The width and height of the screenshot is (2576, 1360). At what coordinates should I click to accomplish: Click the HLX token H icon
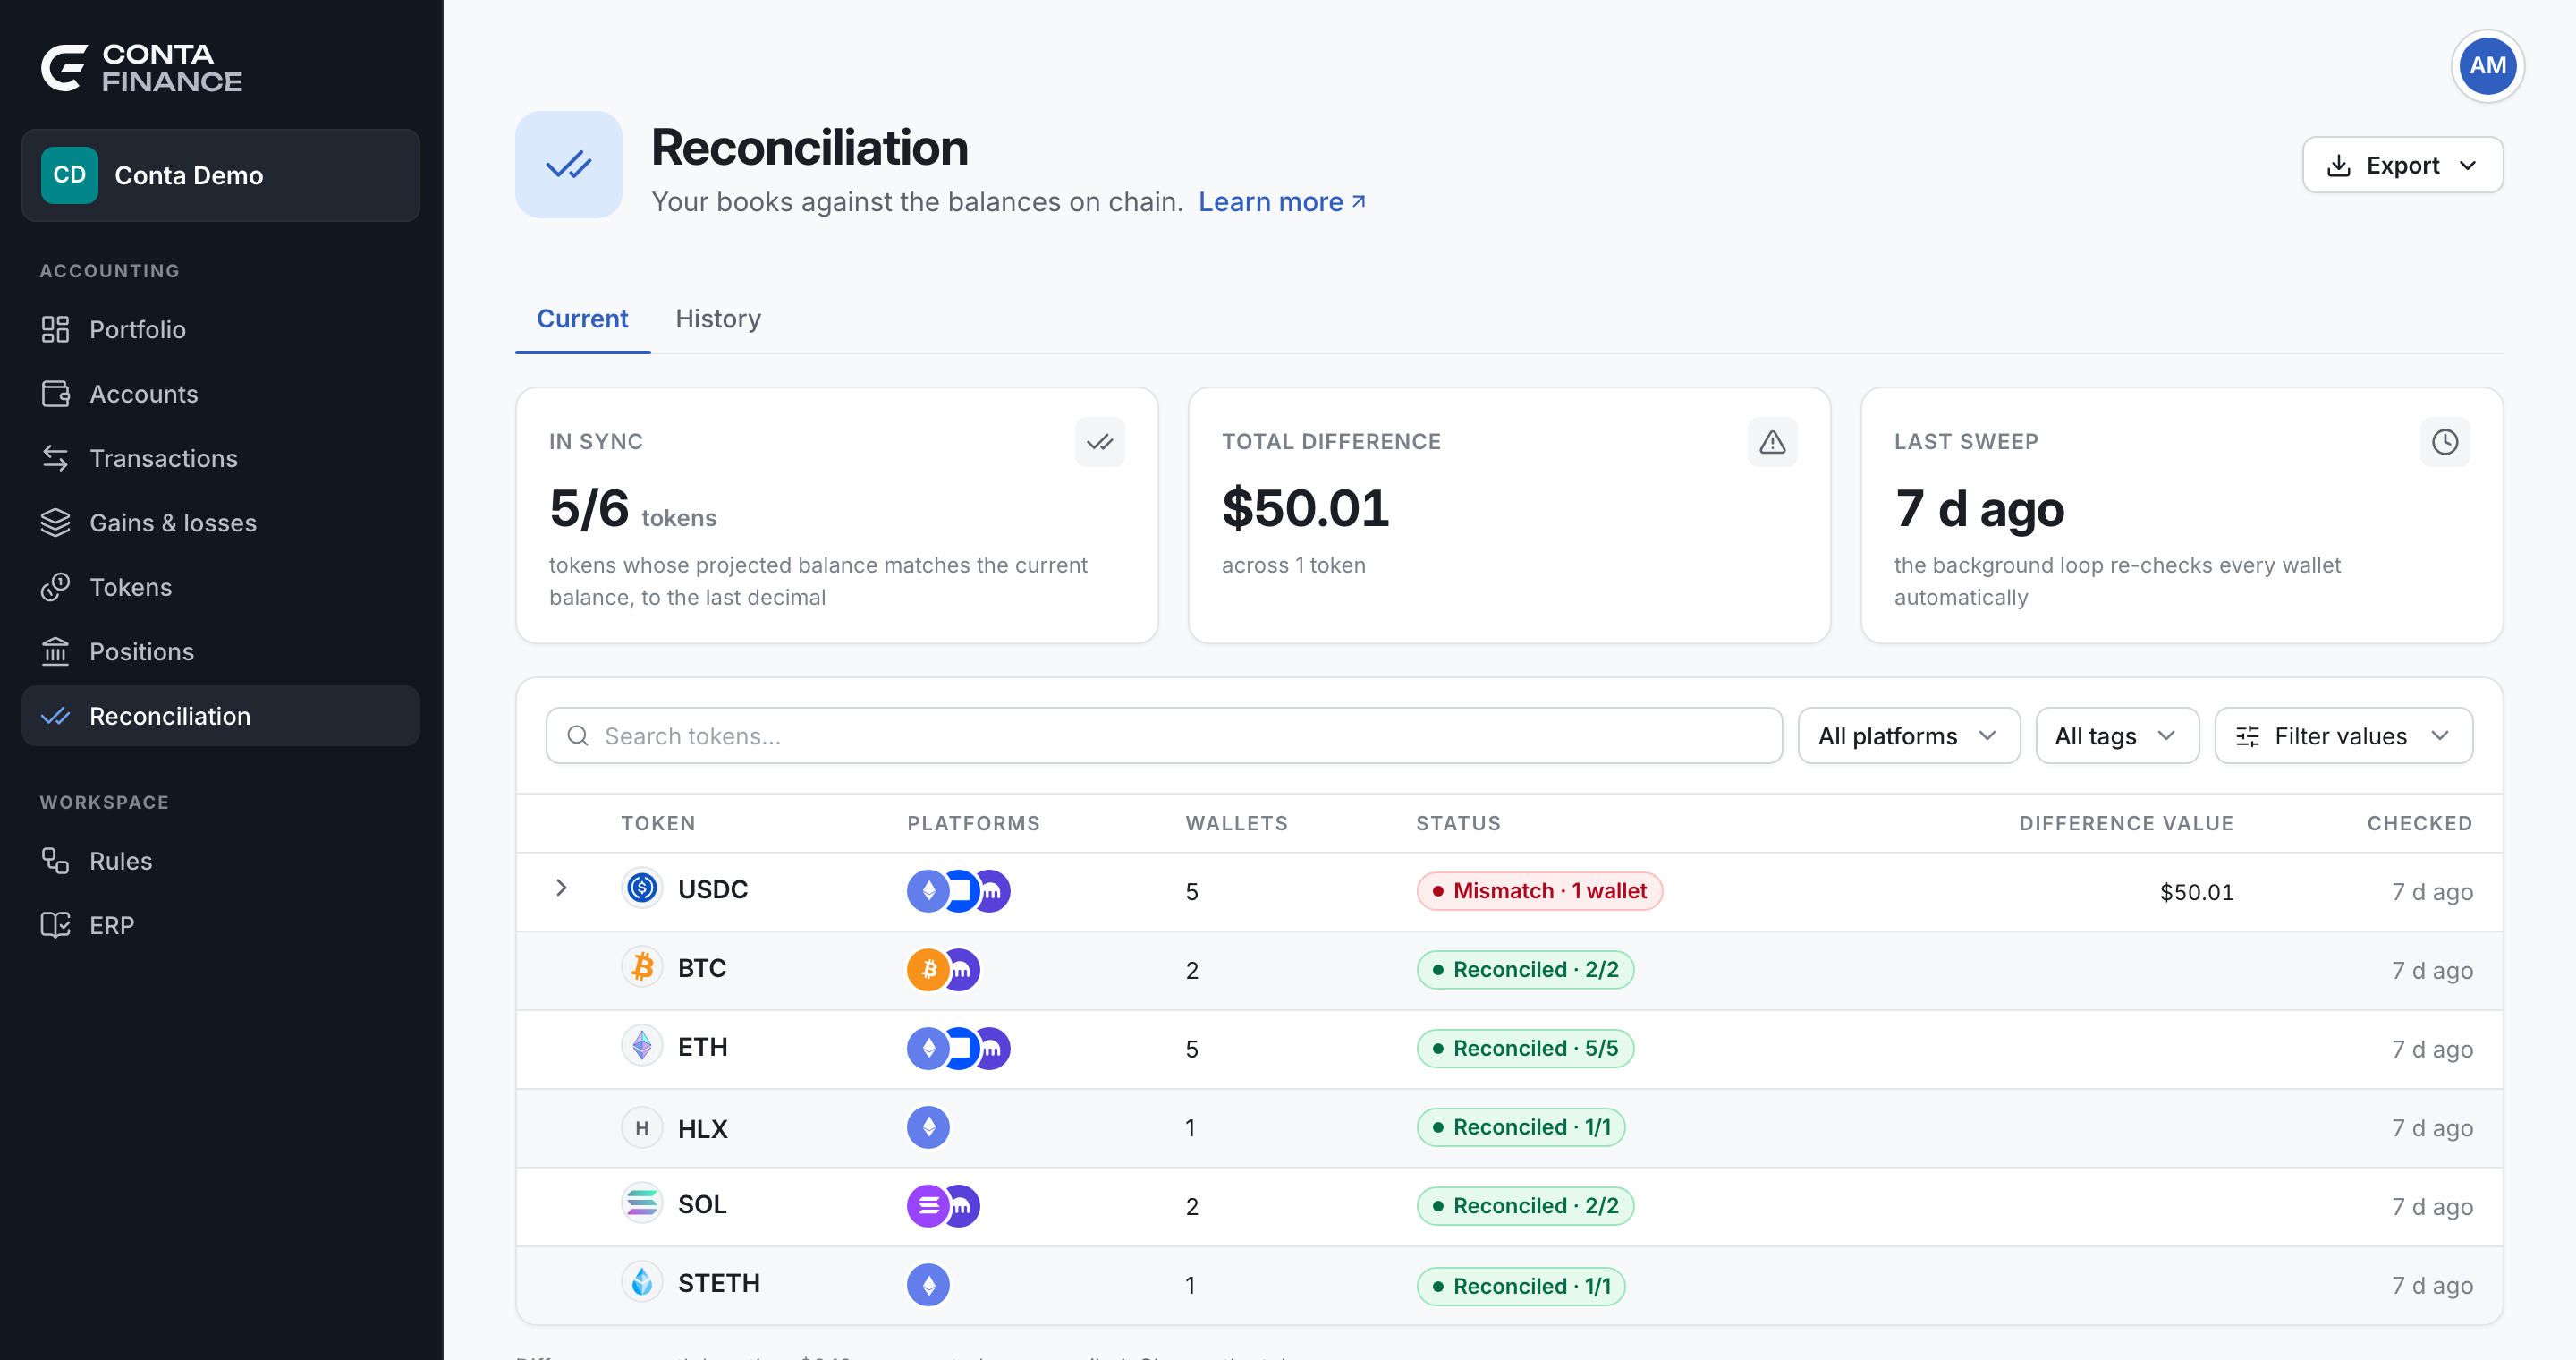[642, 1128]
